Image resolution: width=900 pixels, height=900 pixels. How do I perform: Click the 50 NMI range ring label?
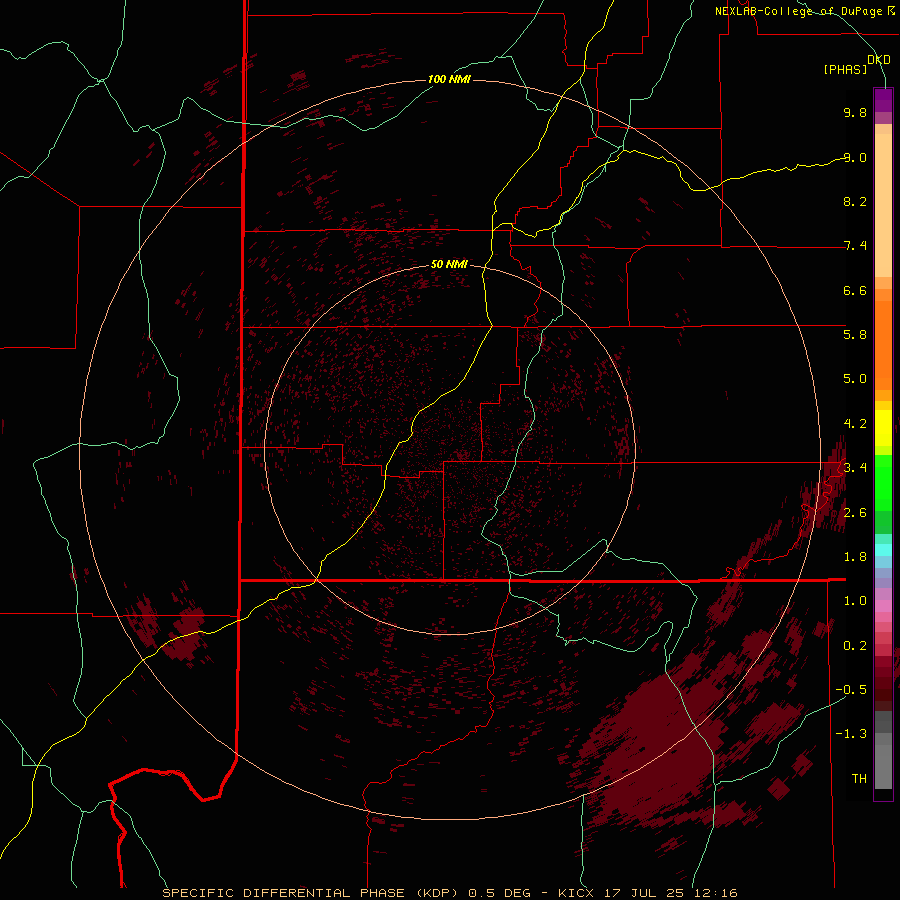pos(449,264)
